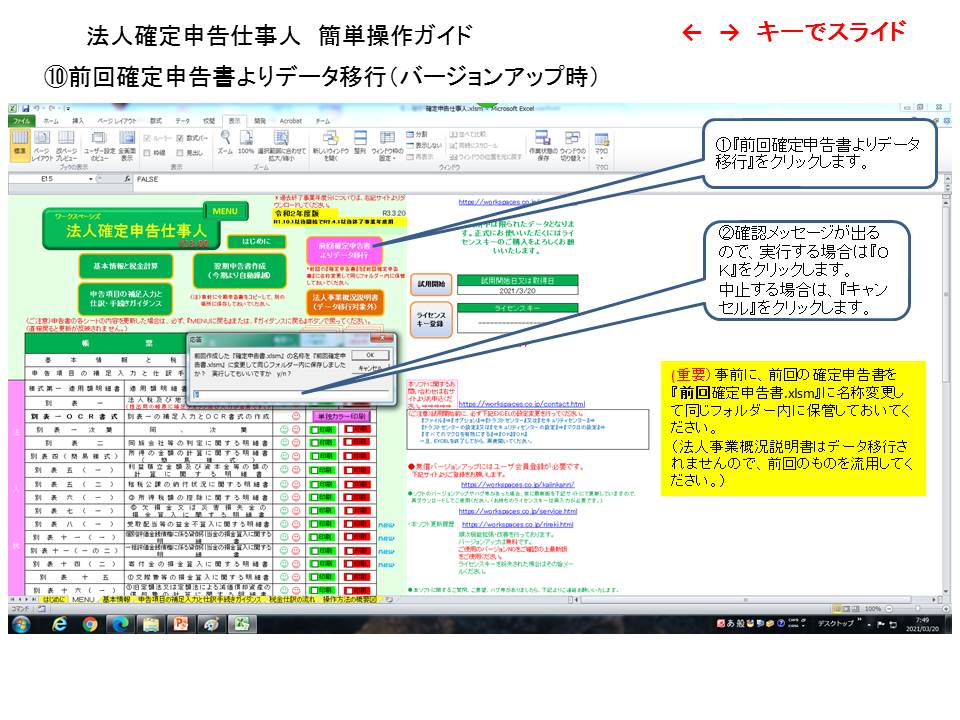Switch to ページレイアウト view icon
This screenshot has height=720, width=960.
40,143
